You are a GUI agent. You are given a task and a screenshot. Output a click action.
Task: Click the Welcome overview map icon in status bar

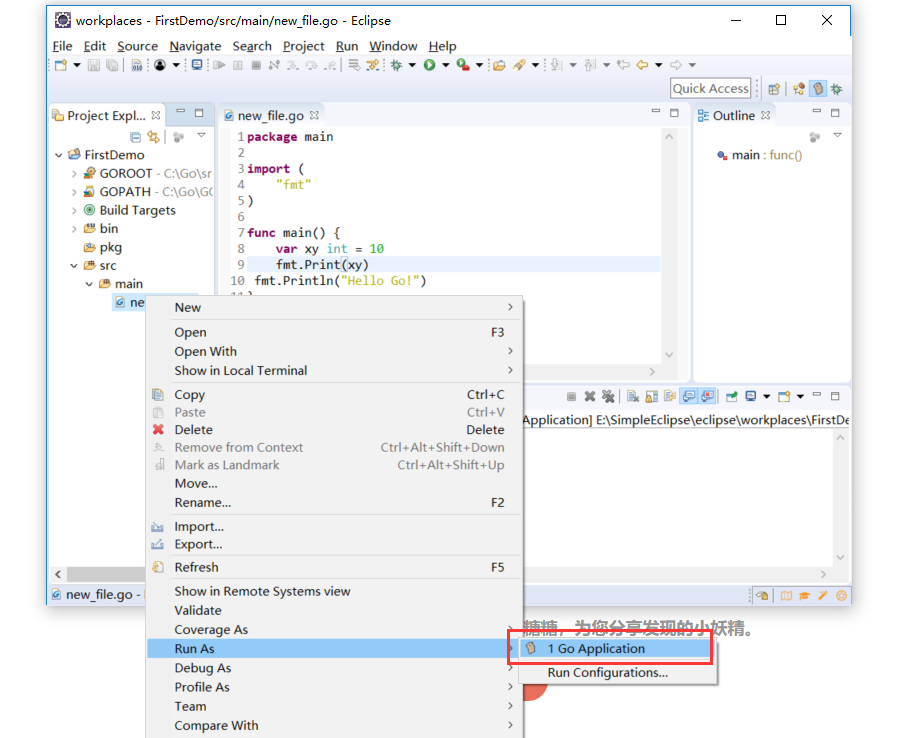pyautogui.click(x=786, y=596)
